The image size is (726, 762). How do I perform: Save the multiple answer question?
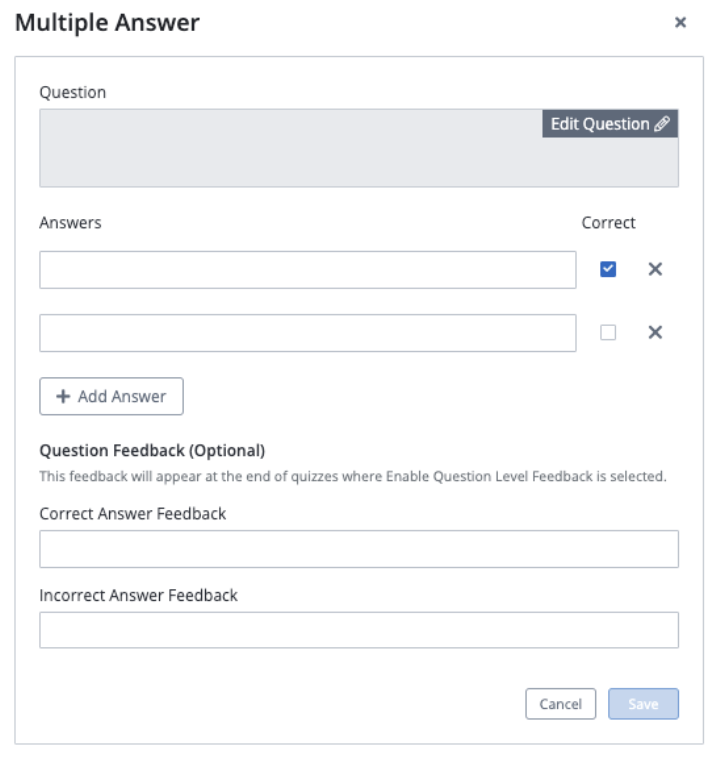pyautogui.click(x=643, y=704)
